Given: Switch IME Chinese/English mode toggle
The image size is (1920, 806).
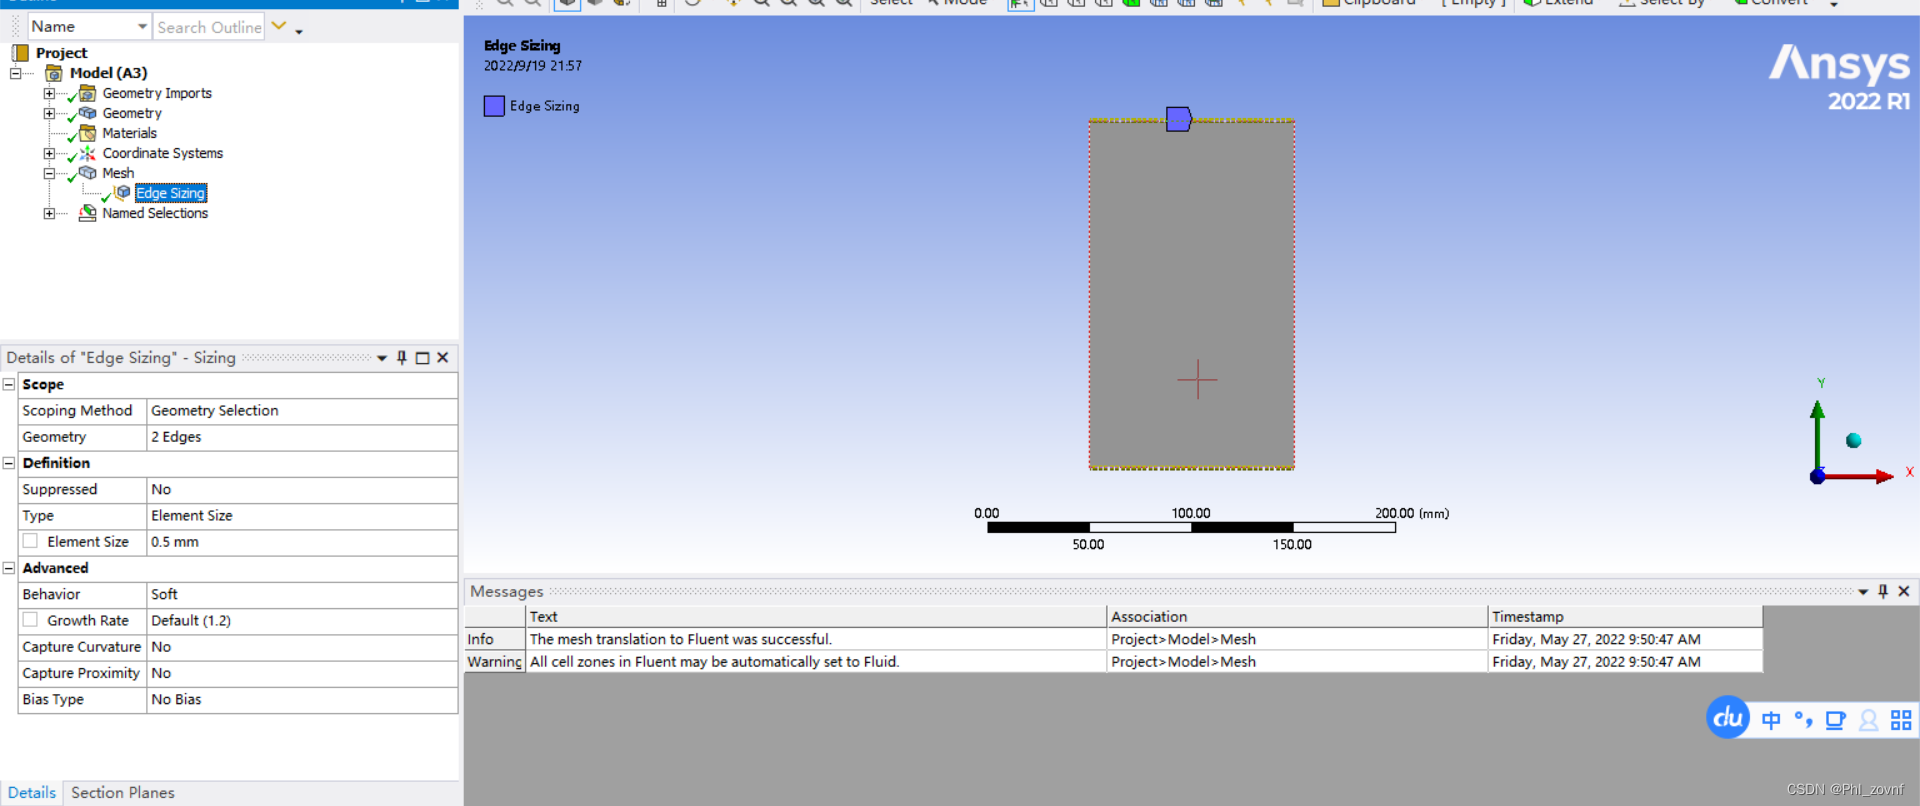Looking at the screenshot, I should coord(1771,720).
